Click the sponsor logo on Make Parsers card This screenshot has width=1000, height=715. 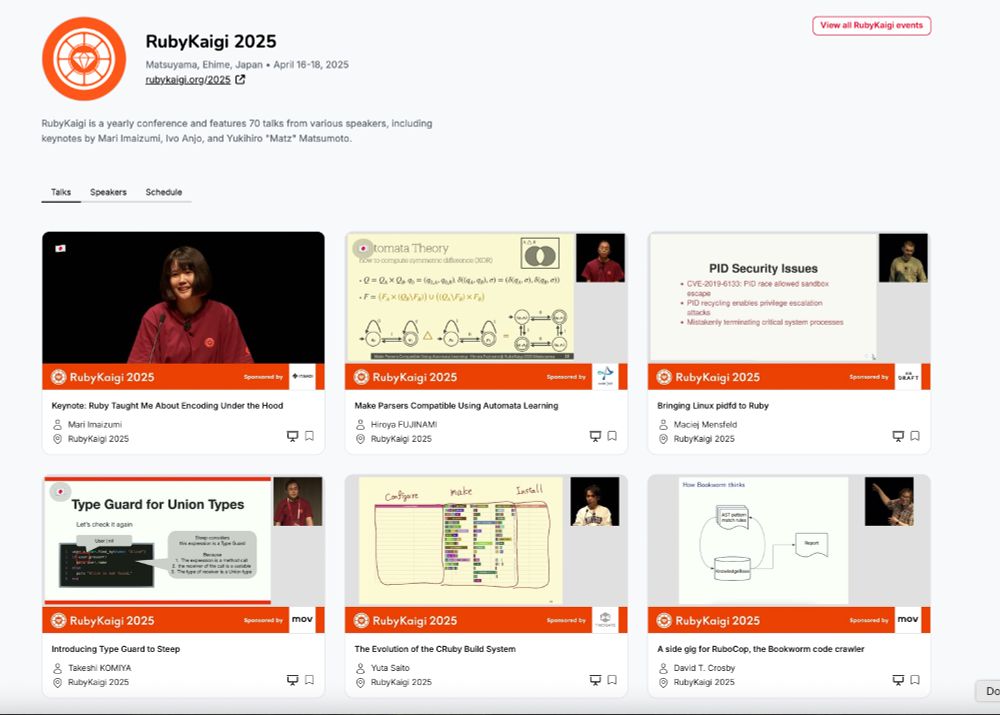(605, 376)
